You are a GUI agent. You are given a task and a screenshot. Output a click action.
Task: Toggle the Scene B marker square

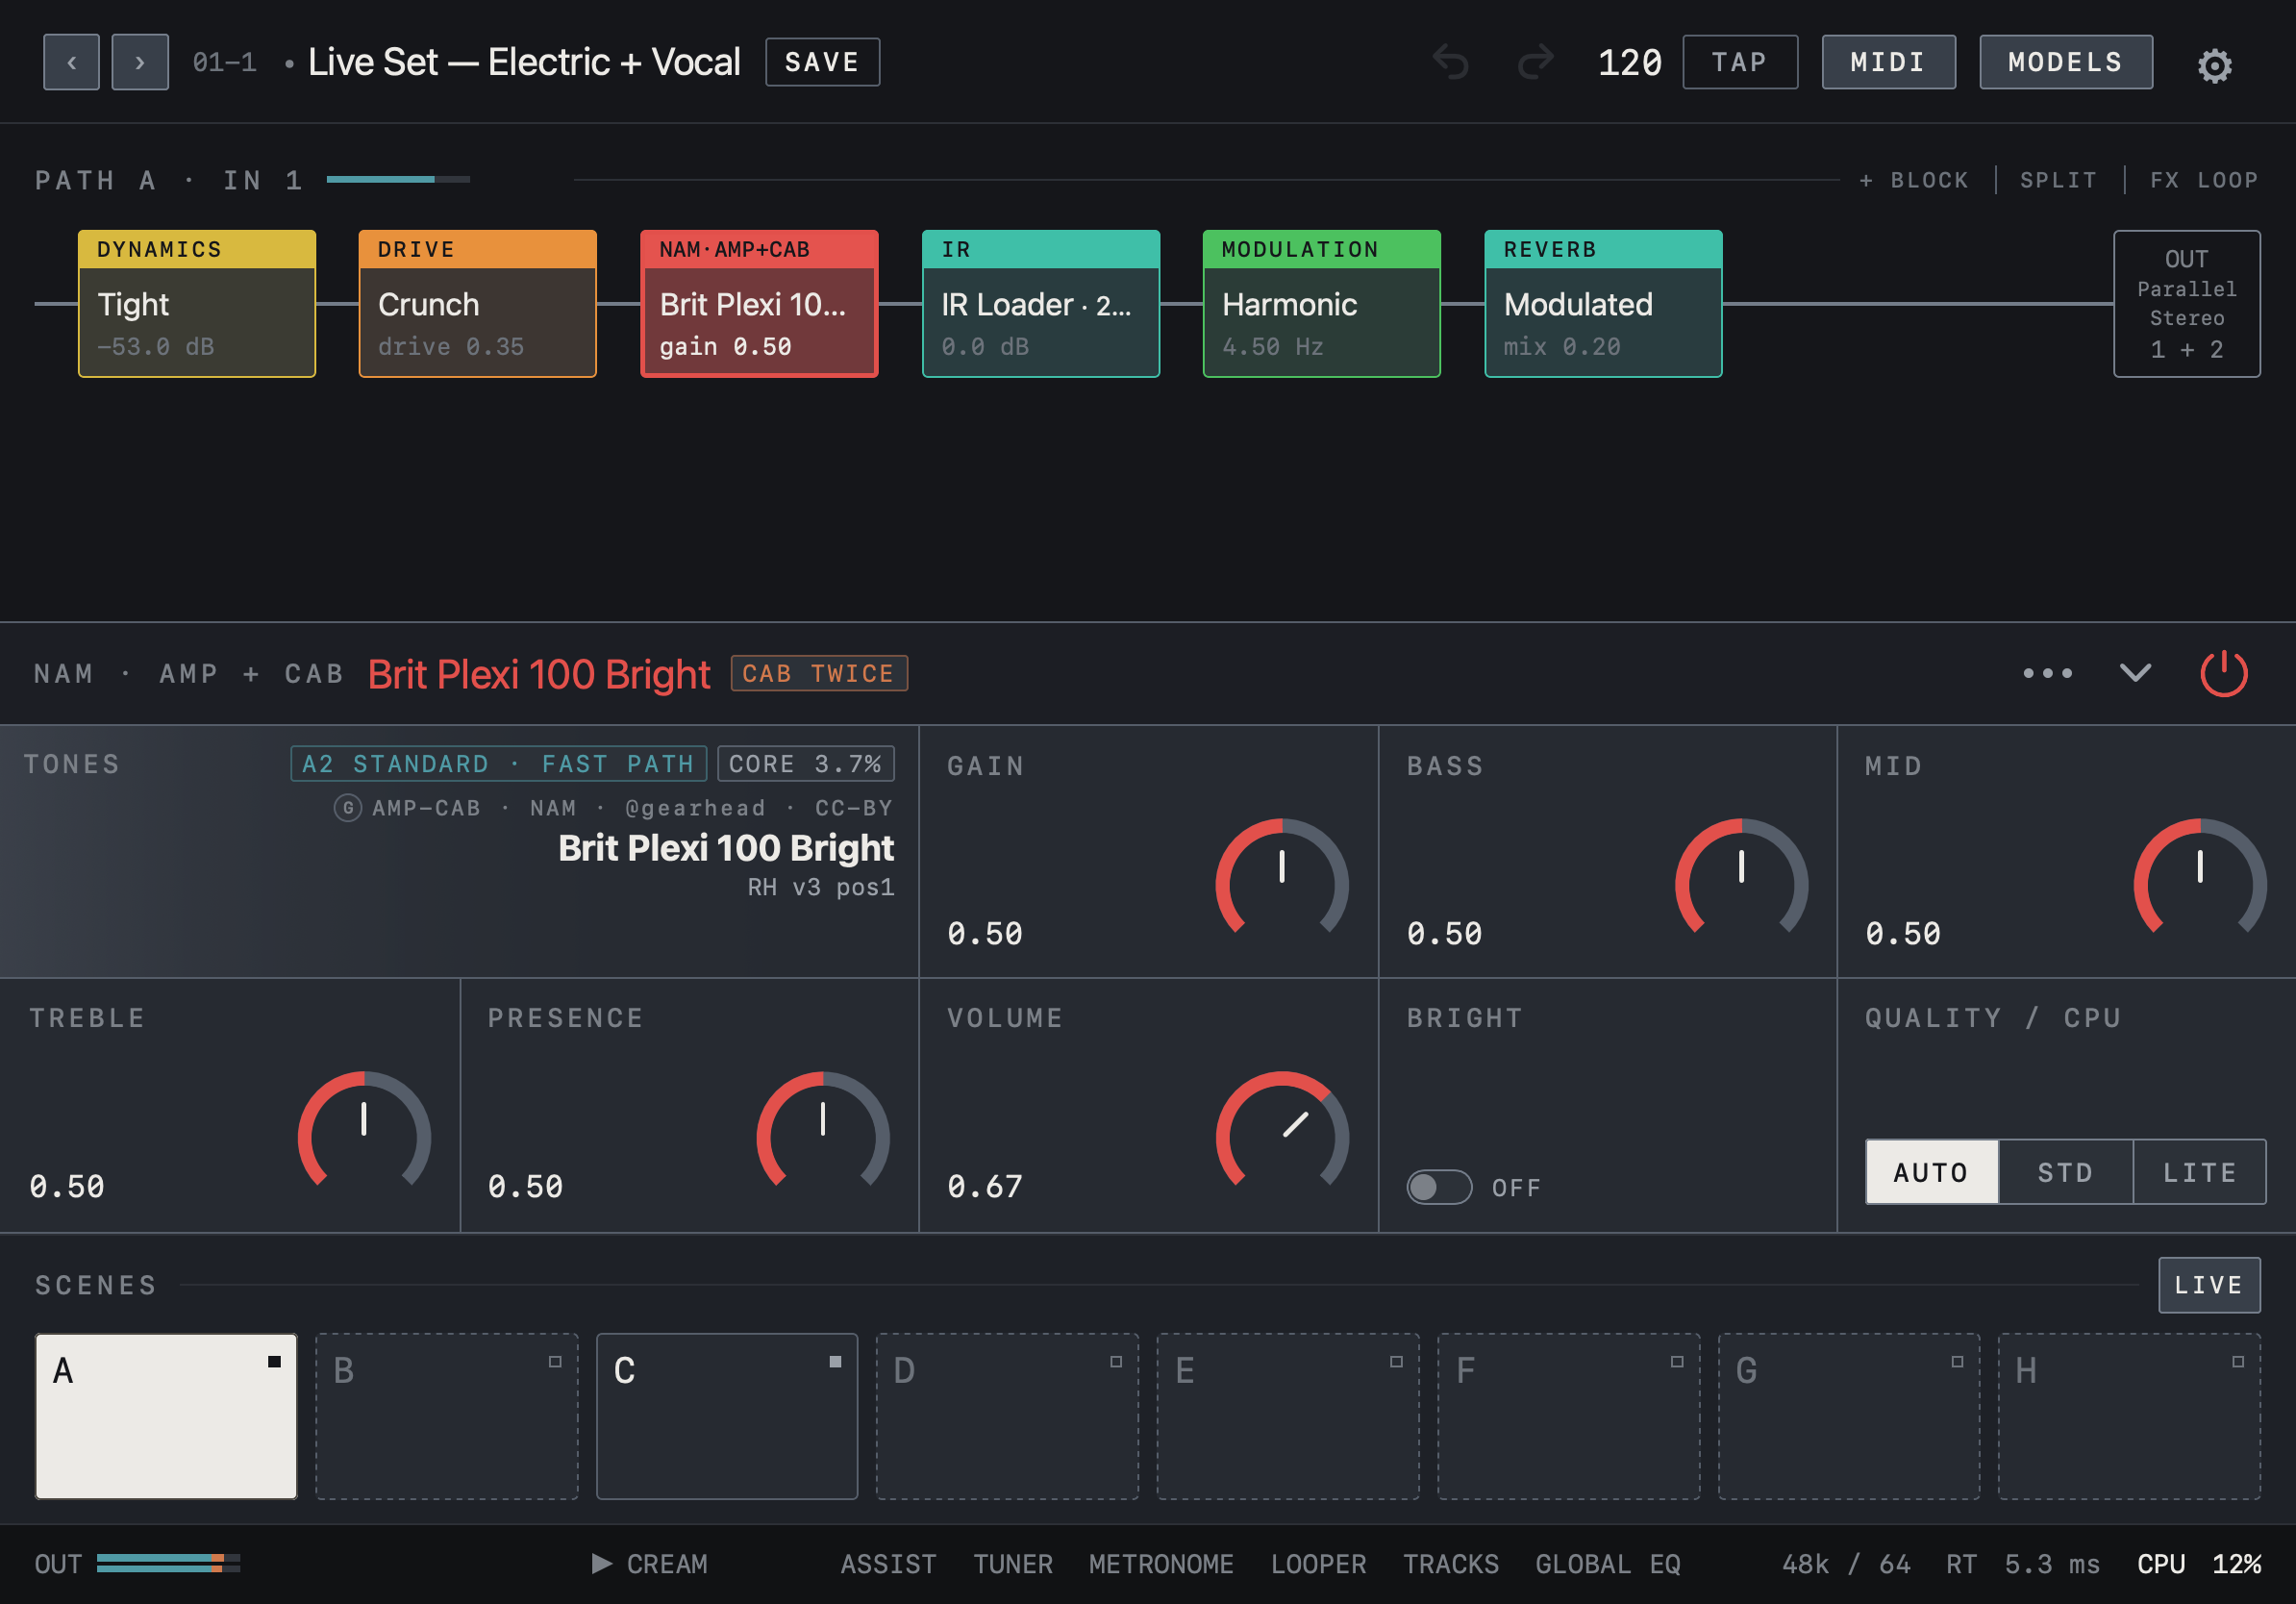click(555, 1361)
